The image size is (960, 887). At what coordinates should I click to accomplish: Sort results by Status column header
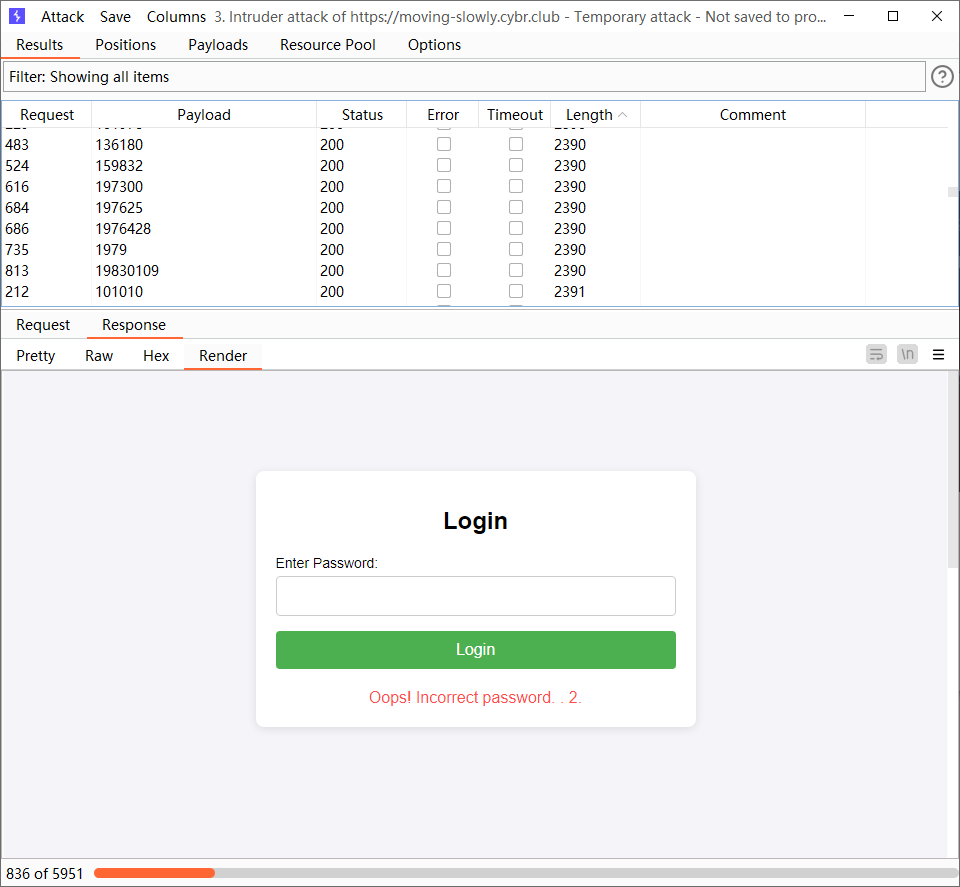[362, 115]
